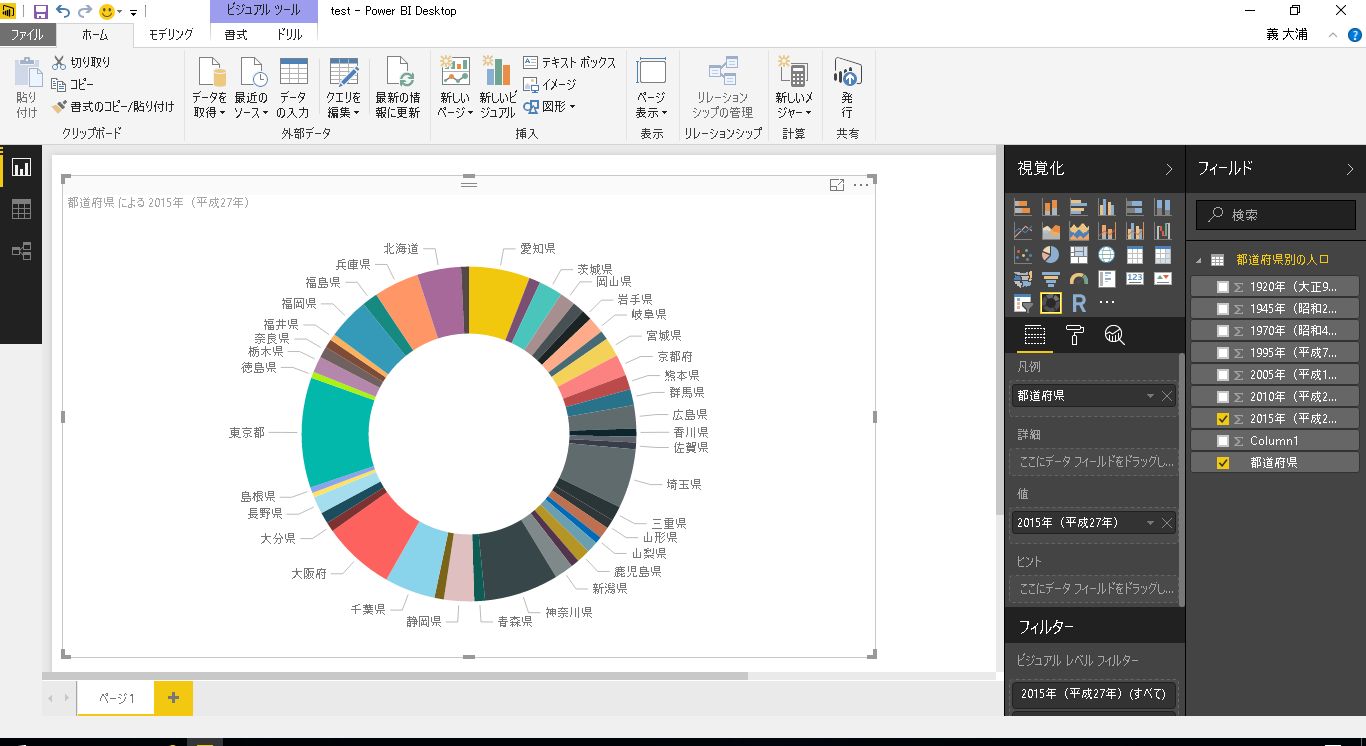Check the 1920年 field checkbox
This screenshot has width=1366, height=746.
tap(1223, 287)
